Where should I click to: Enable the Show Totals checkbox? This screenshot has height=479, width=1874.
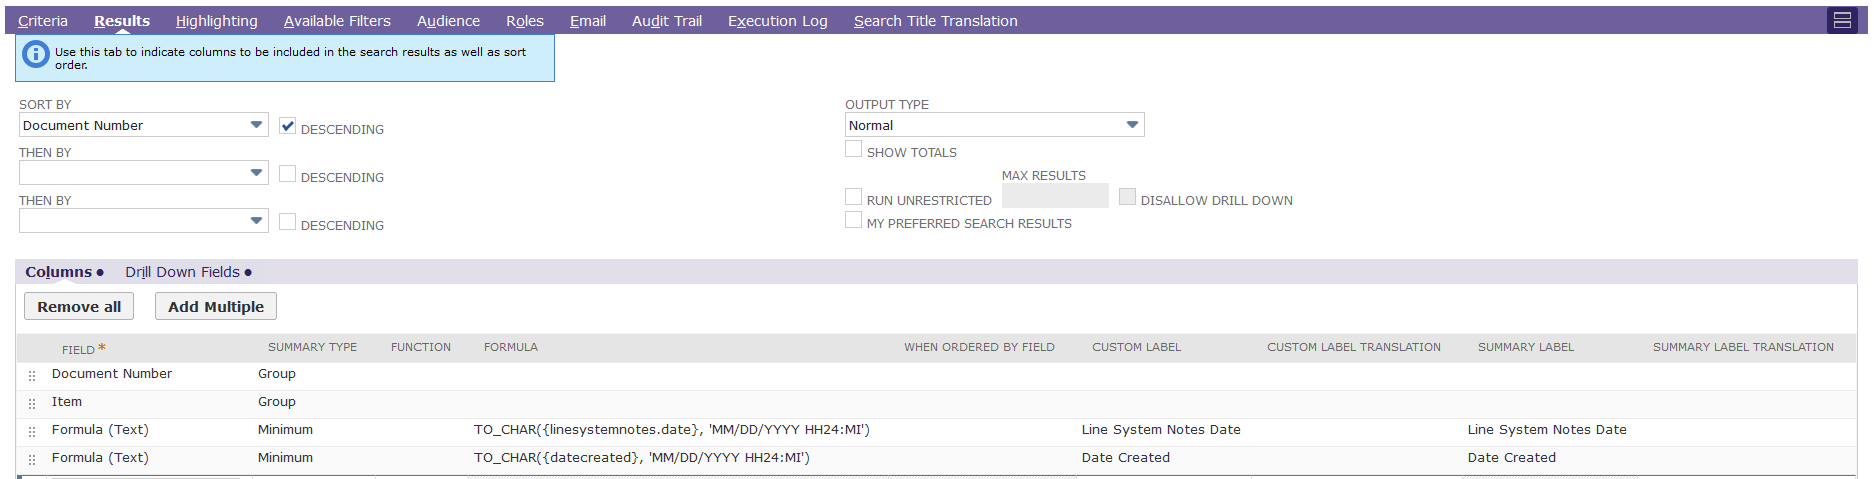pos(853,149)
